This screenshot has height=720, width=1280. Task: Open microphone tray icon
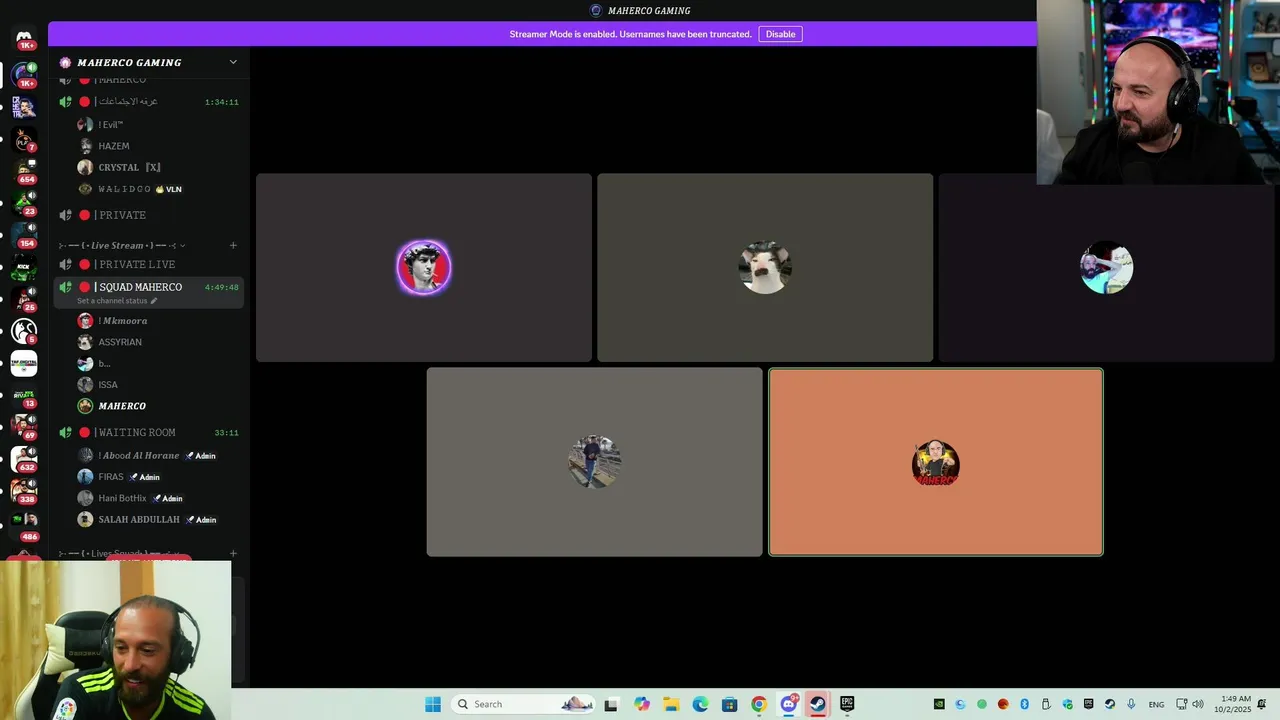(x=1131, y=704)
